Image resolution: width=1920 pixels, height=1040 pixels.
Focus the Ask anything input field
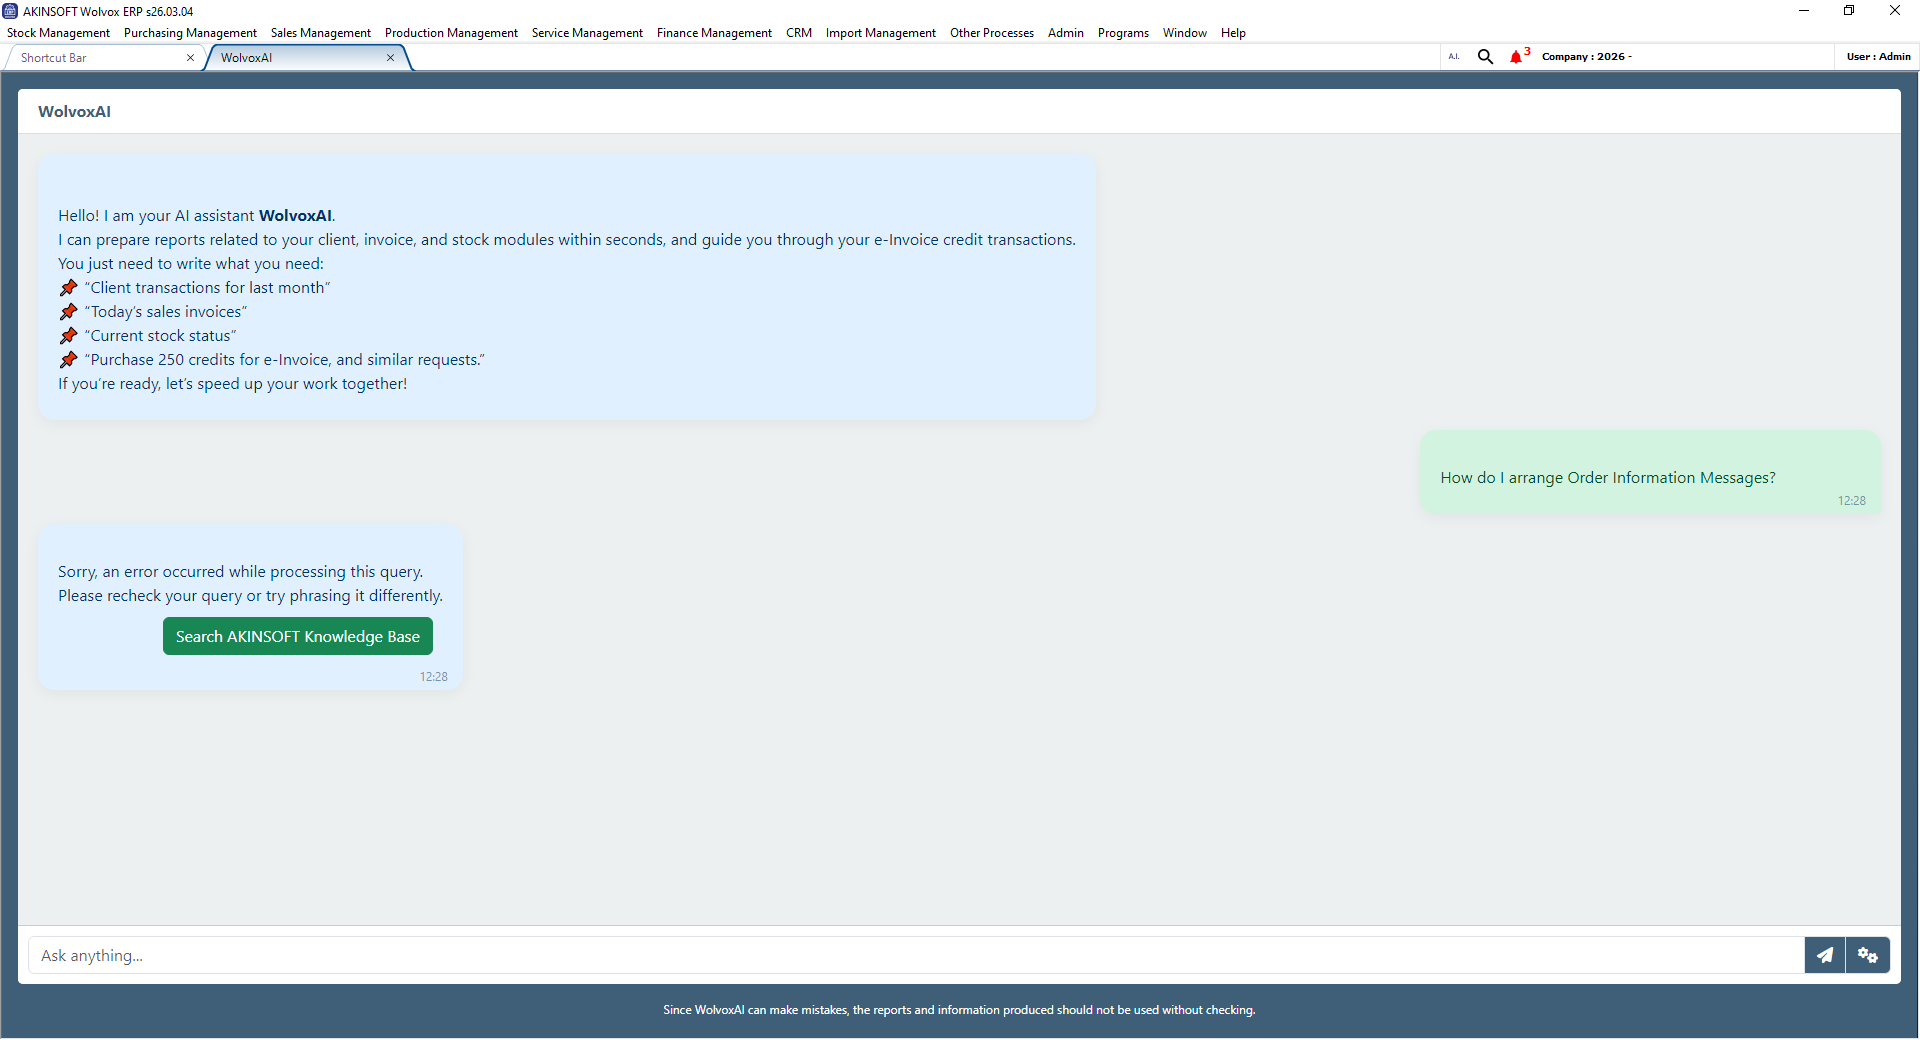pos(916,955)
